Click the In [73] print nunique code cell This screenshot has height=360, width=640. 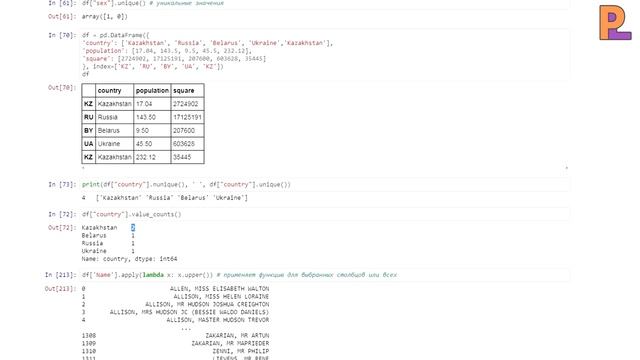click(x=324, y=184)
